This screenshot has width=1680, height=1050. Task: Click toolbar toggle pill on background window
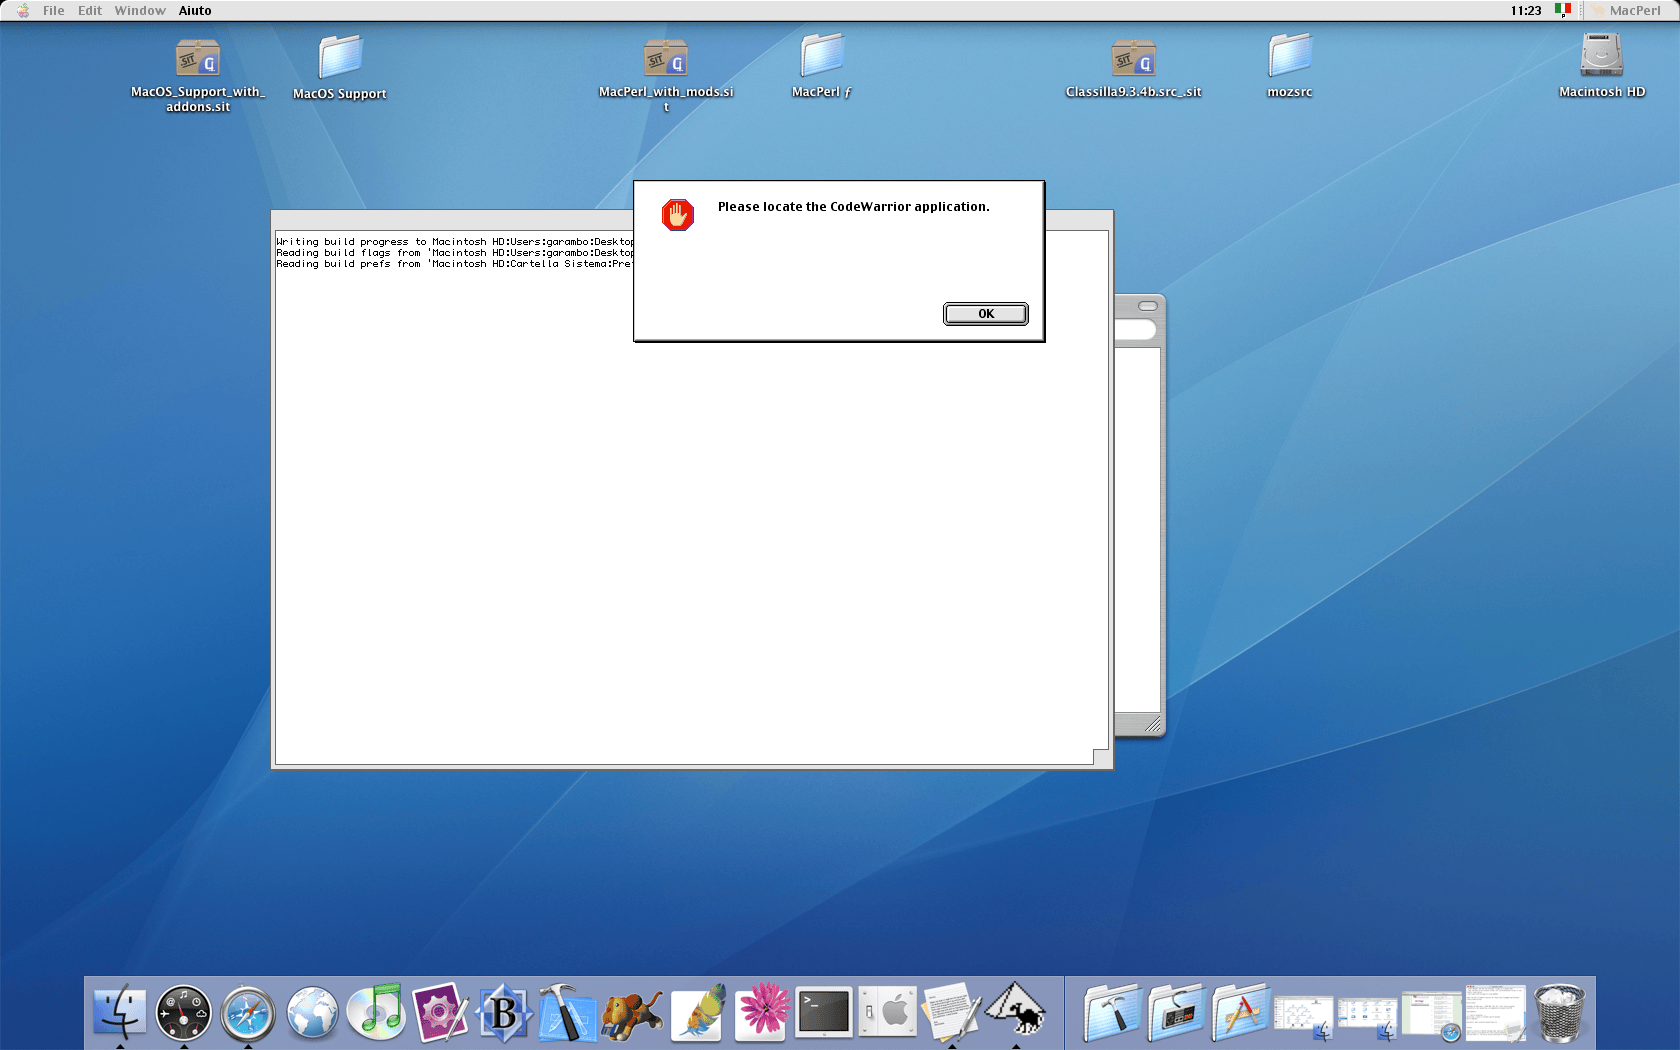click(x=1148, y=305)
